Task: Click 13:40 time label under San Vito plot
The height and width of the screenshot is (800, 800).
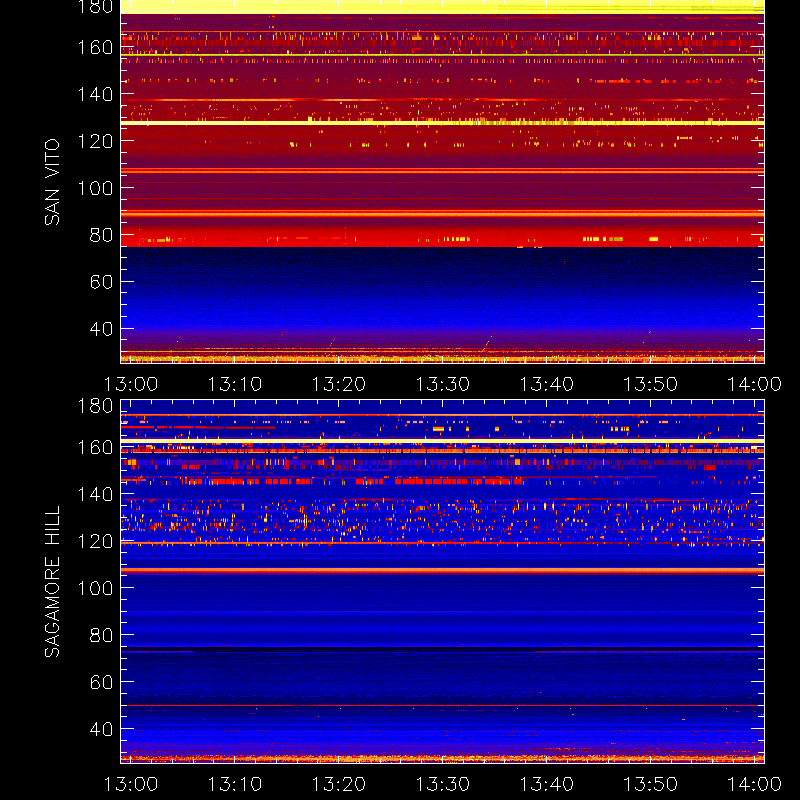Action: coord(546,384)
